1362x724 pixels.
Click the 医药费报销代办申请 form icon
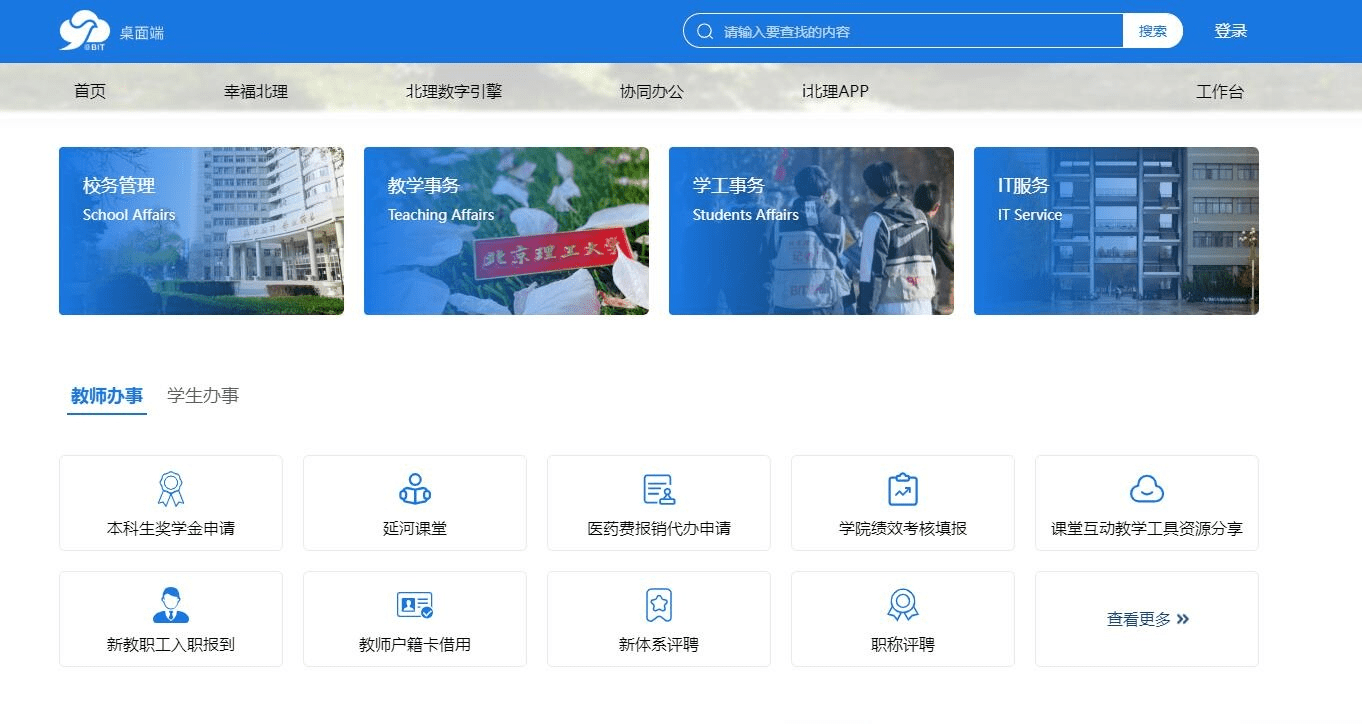pyautogui.click(x=659, y=489)
